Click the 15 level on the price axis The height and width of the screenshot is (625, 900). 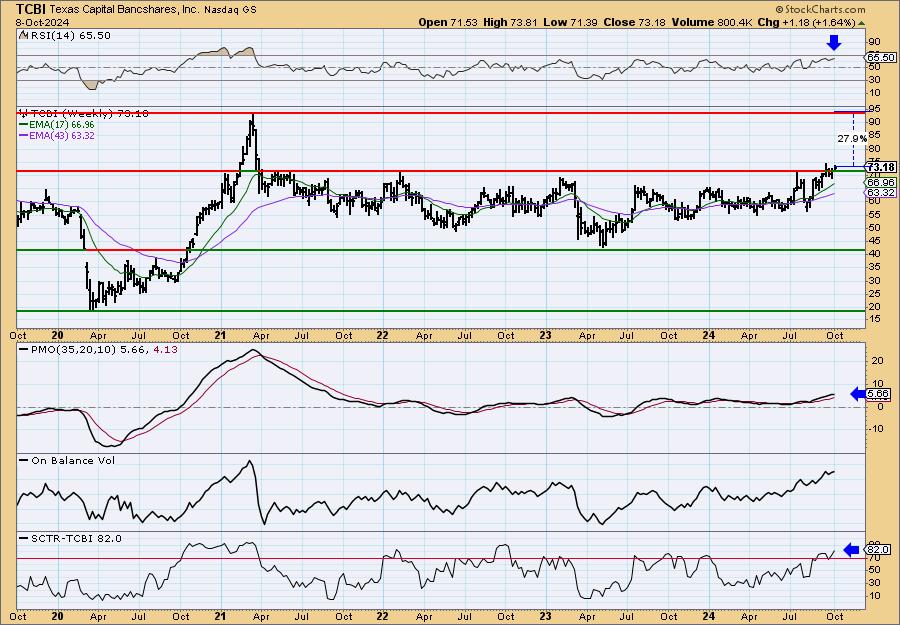point(874,320)
